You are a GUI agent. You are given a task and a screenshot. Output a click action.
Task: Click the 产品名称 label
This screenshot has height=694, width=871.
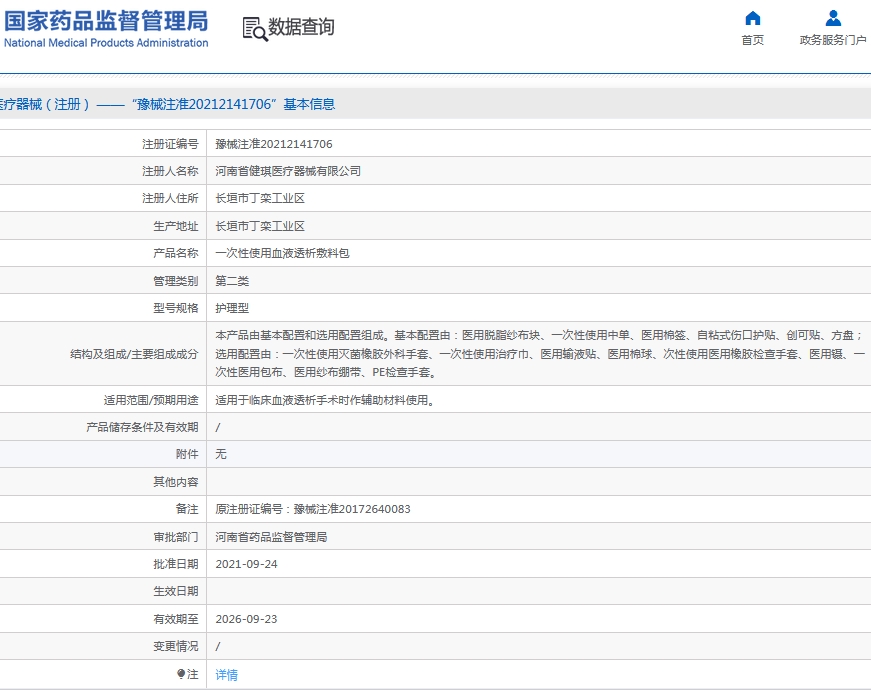click(176, 253)
